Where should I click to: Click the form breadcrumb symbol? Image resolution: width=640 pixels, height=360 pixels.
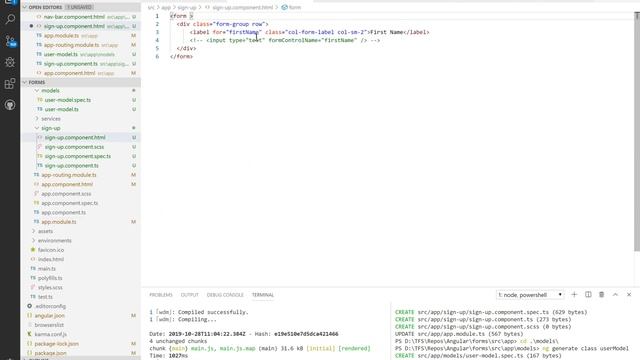291,7
